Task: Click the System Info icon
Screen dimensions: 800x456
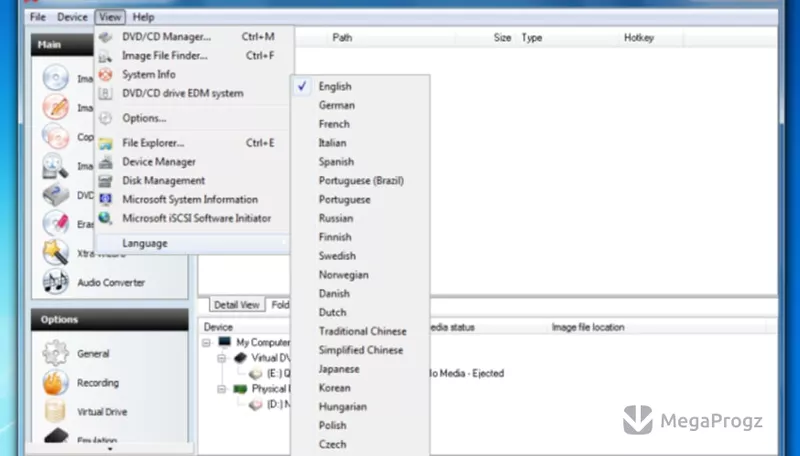Action: pyautogui.click(x=106, y=74)
